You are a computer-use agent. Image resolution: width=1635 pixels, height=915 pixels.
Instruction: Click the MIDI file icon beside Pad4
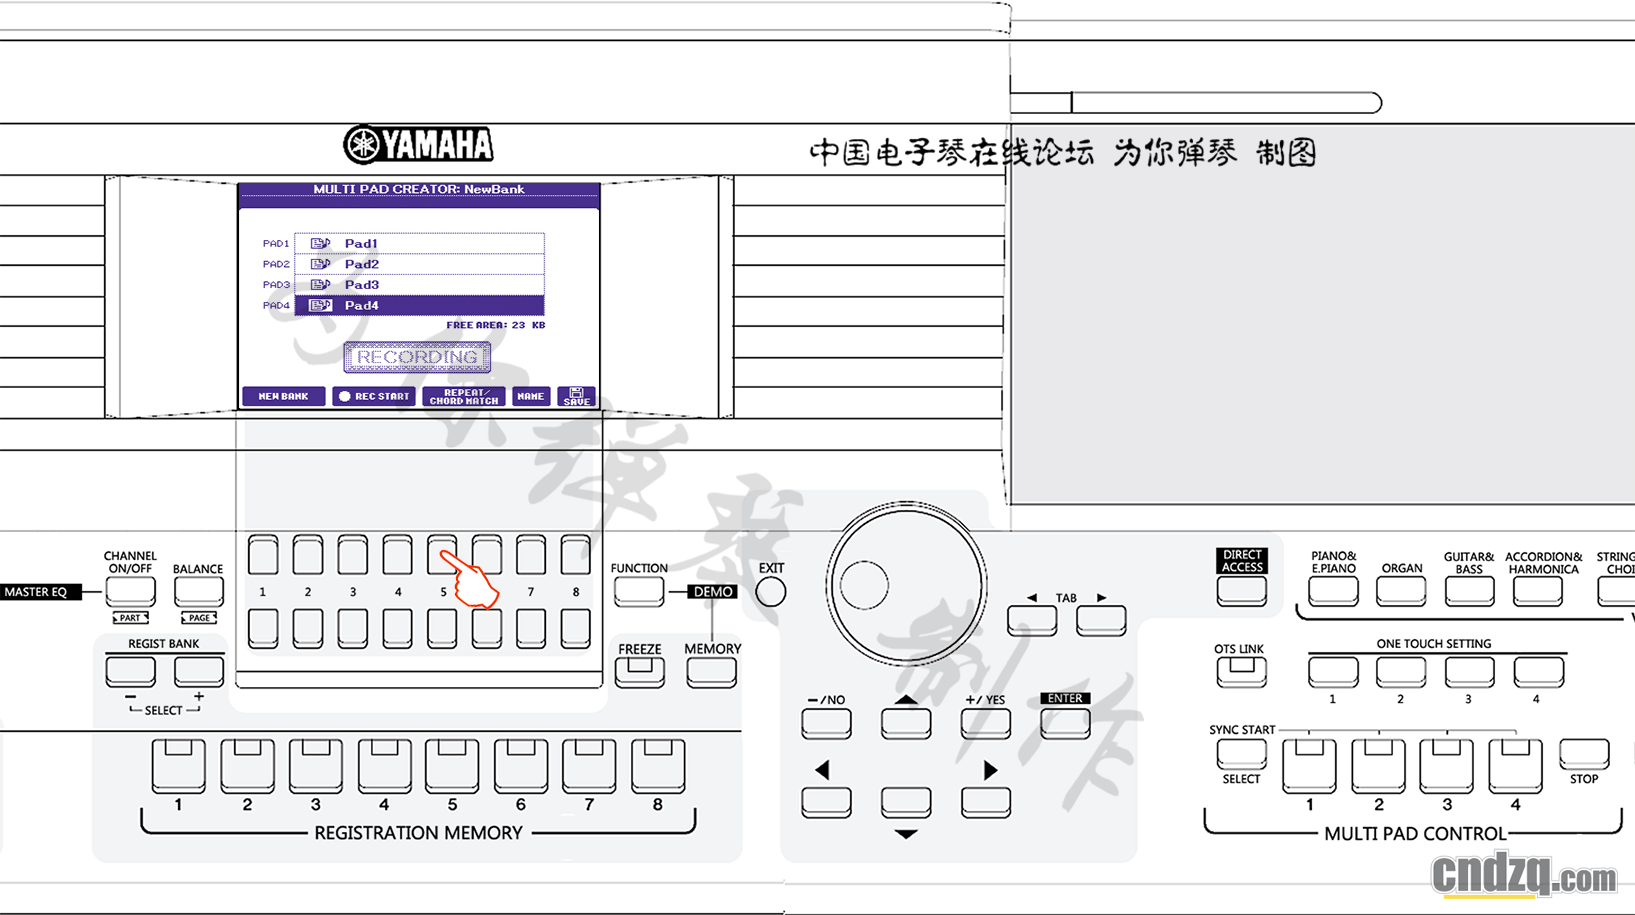tap(320, 305)
